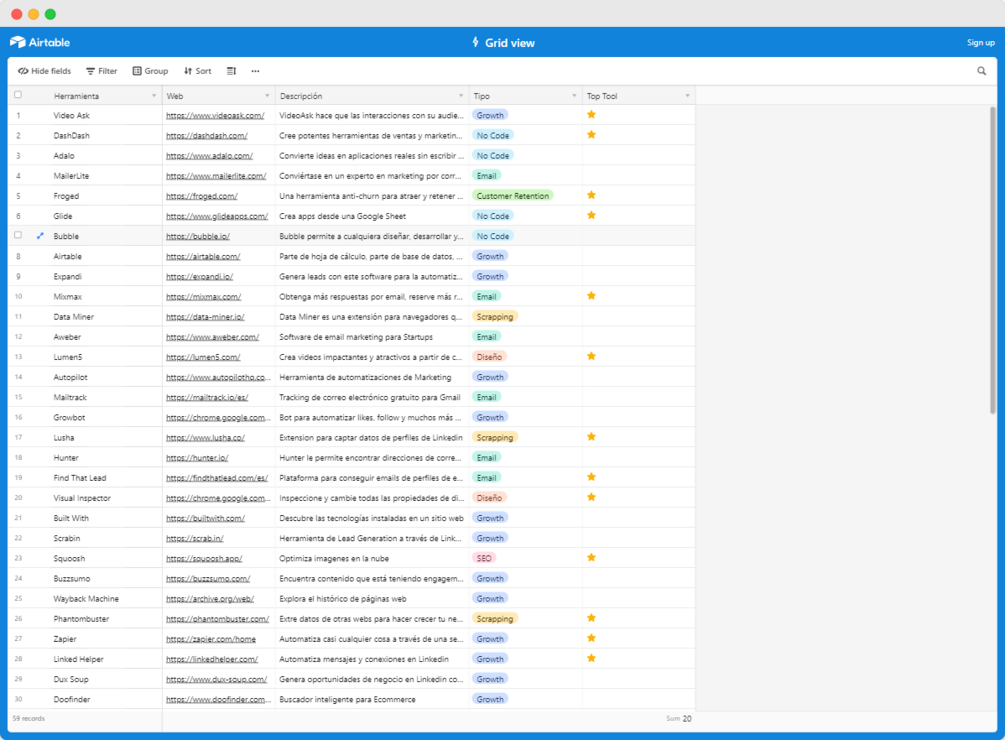Click the star in the Squoosh row
The width and height of the screenshot is (1005, 740).
[591, 557]
